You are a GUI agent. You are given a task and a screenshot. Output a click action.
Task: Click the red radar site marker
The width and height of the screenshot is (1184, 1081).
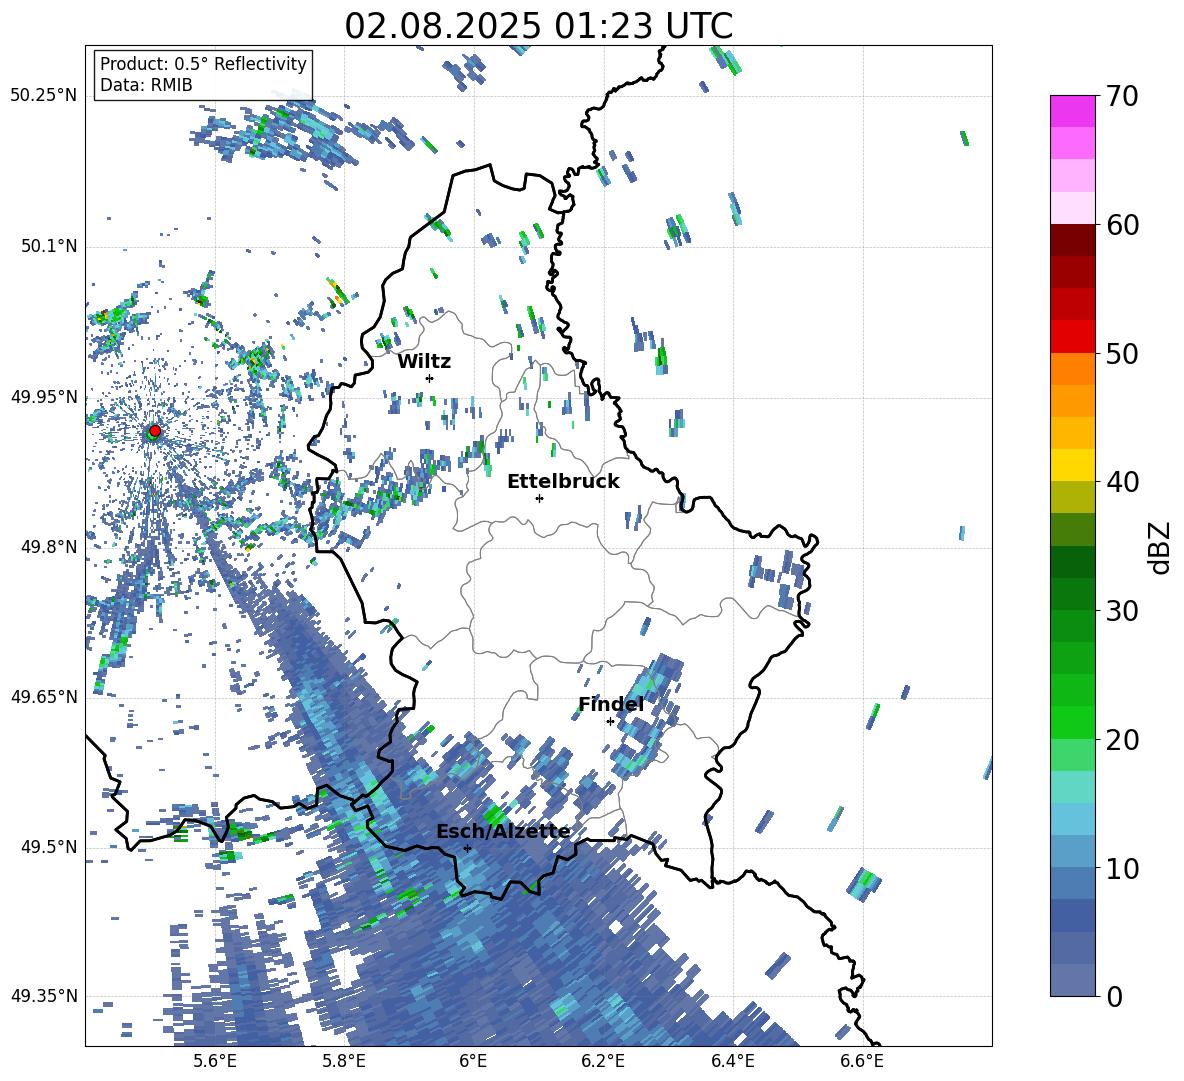tap(155, 430)
